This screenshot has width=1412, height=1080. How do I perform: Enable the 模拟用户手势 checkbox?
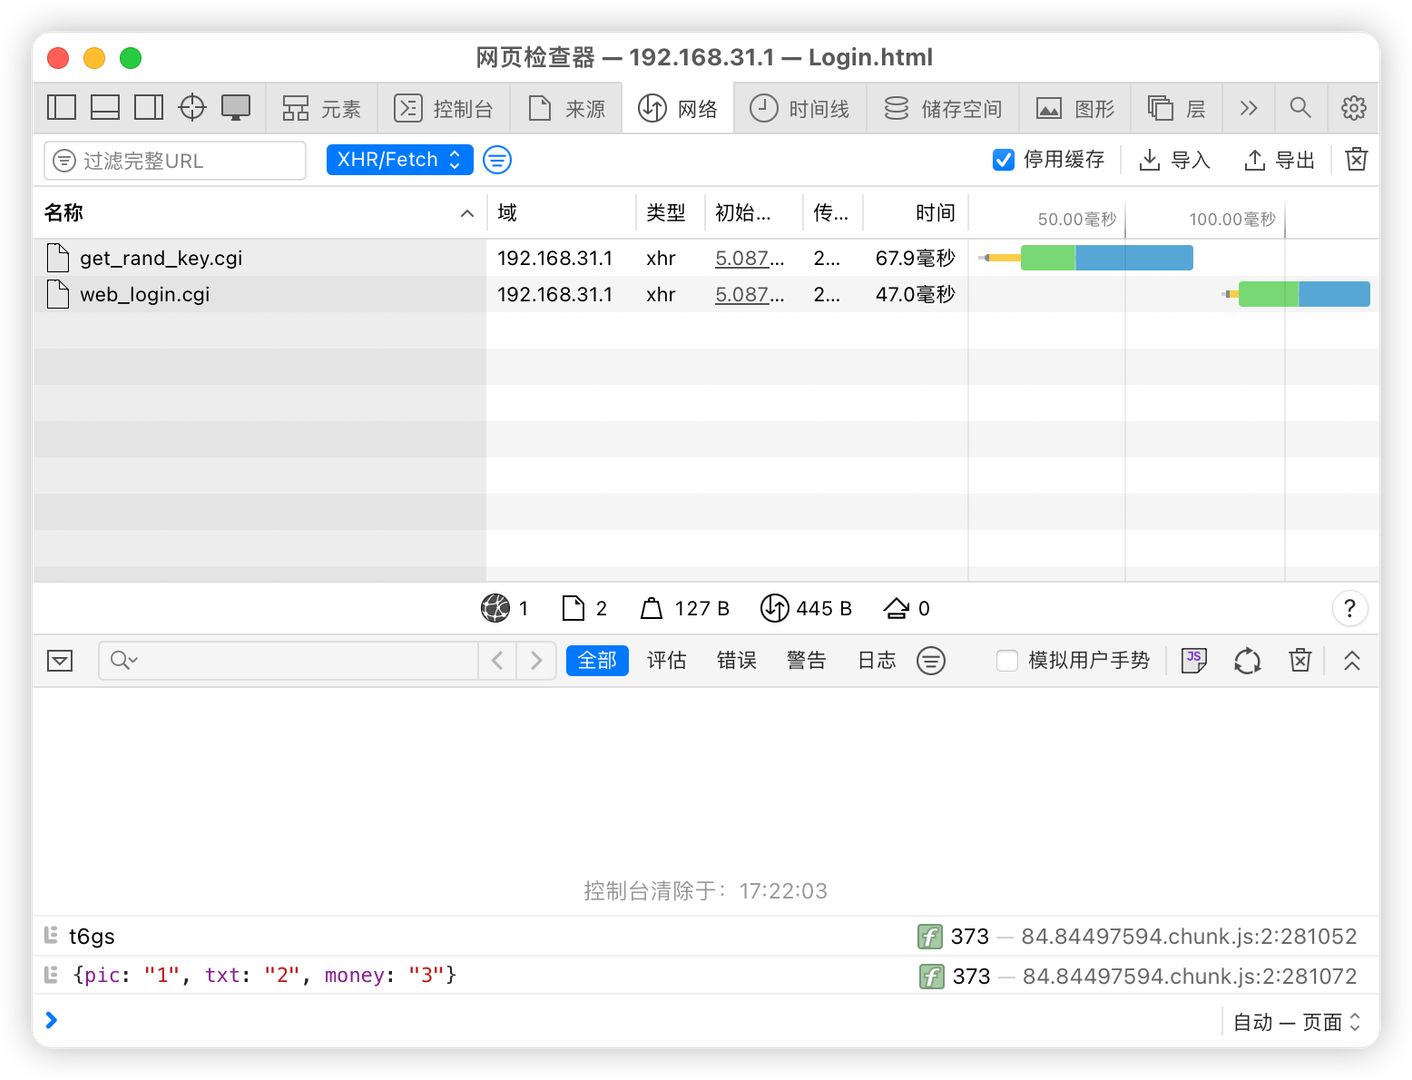click(x=1007, y=661)
